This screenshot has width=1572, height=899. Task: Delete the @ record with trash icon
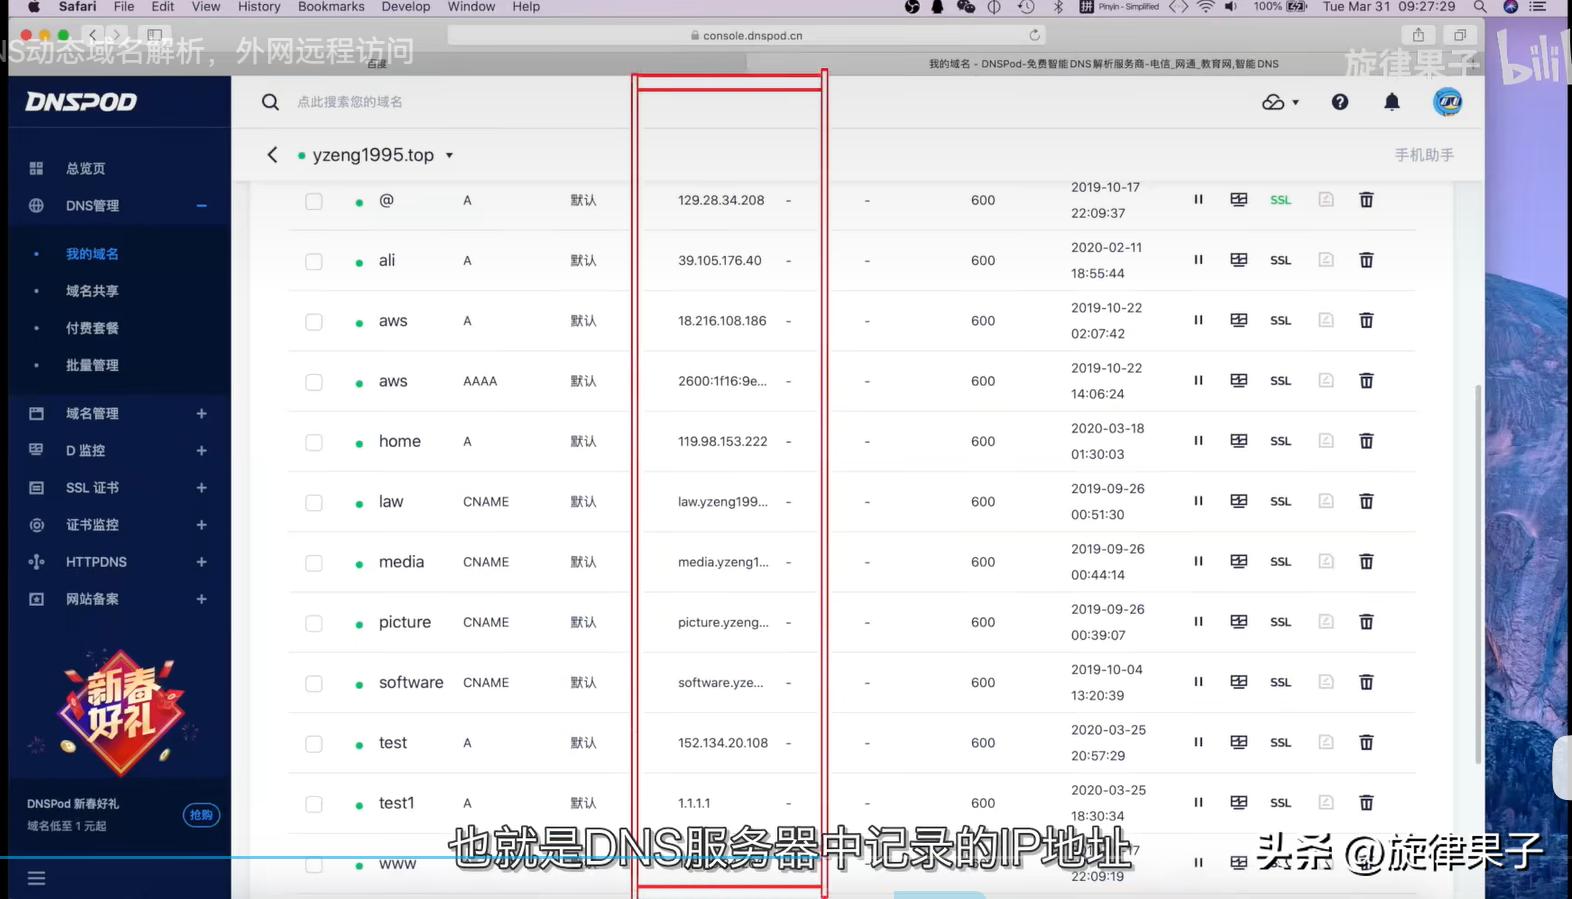click(1366, 200)
